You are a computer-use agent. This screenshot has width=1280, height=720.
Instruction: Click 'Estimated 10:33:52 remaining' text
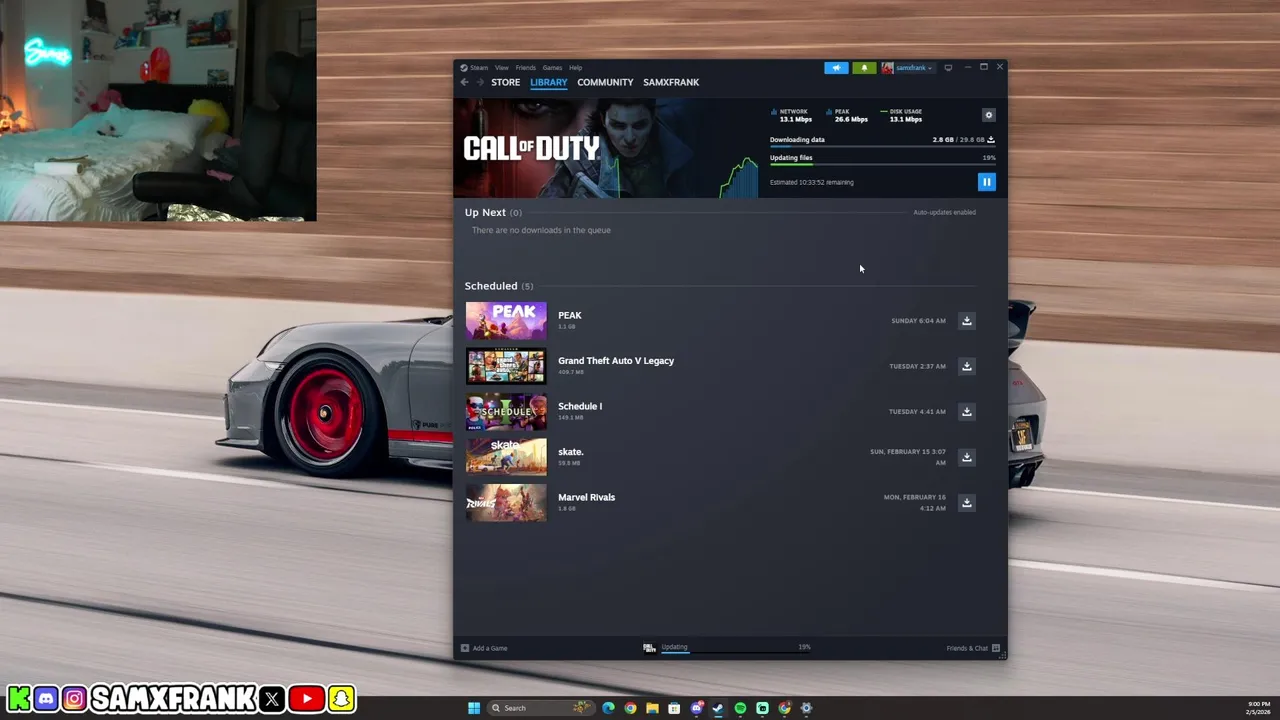click(811, 182)
